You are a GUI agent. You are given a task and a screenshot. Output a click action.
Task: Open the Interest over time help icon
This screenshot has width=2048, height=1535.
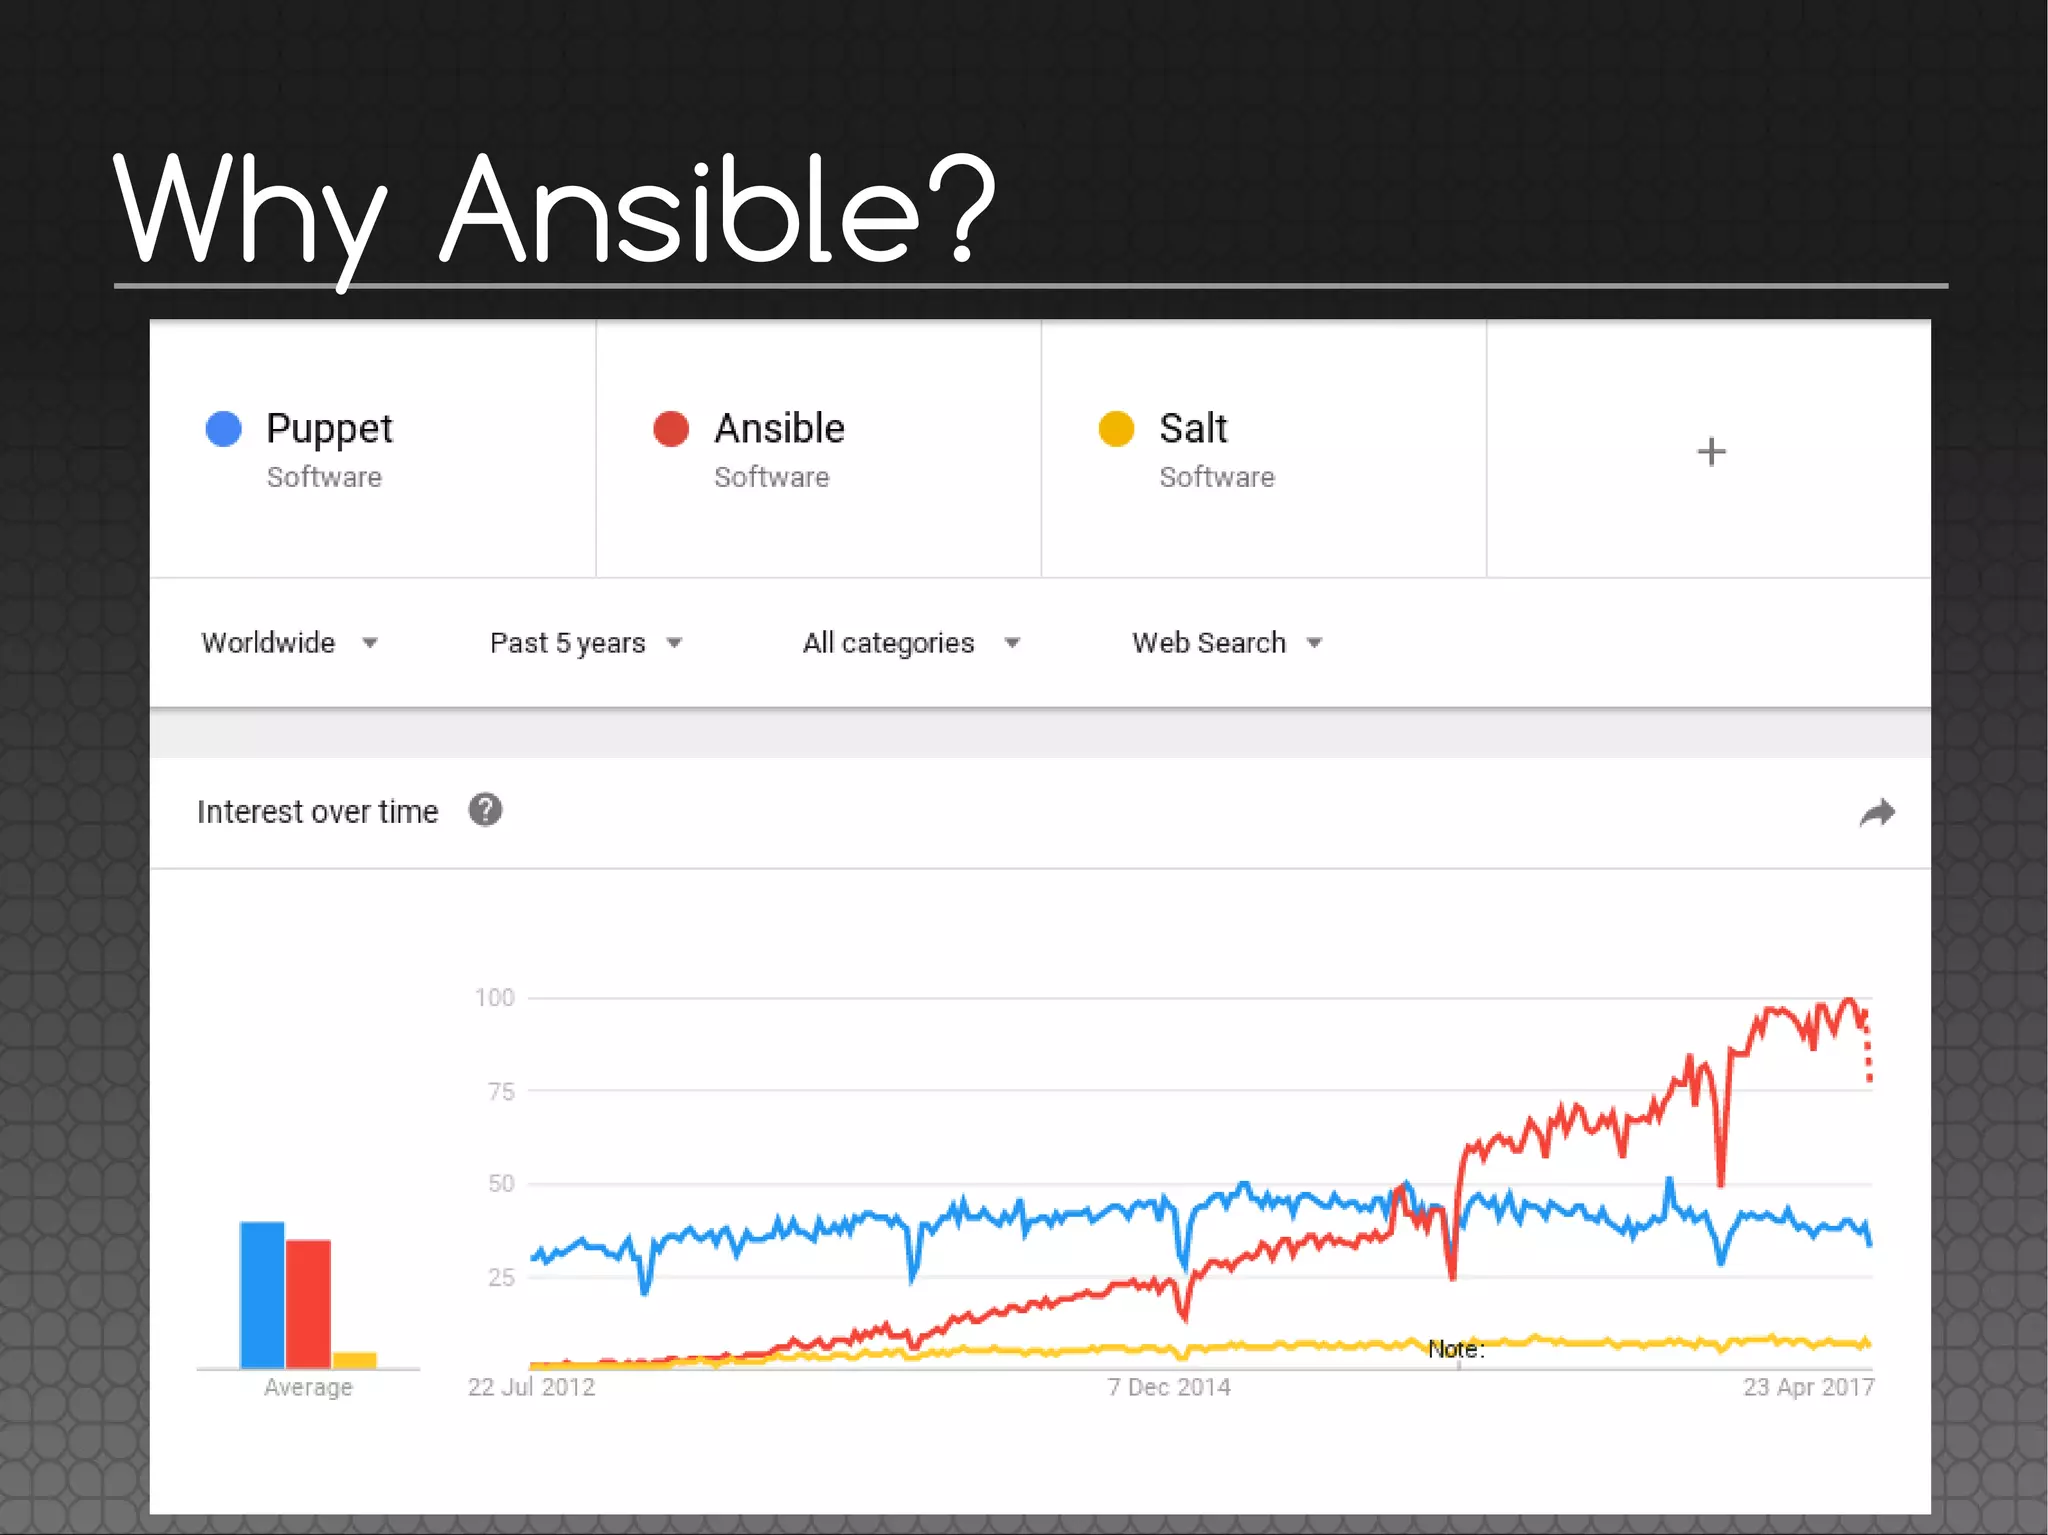pyautogui.click(x=485, y=810)
